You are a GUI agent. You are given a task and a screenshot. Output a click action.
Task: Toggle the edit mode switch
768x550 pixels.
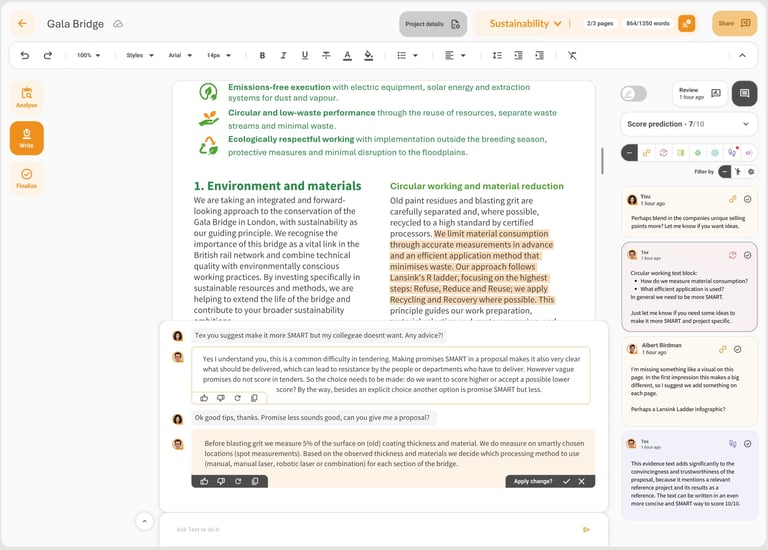point(634,94)
